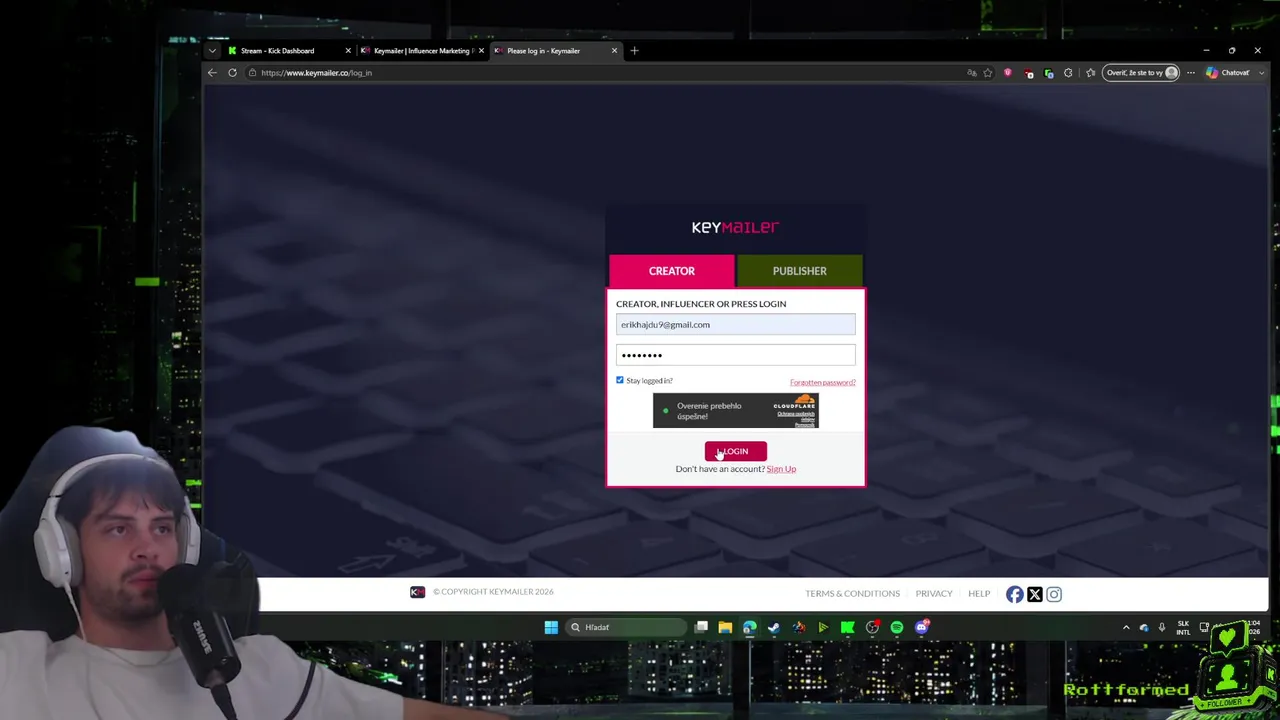Open the X (Twitter) footer icon
1280x720 pixels.
(1035, 594)
